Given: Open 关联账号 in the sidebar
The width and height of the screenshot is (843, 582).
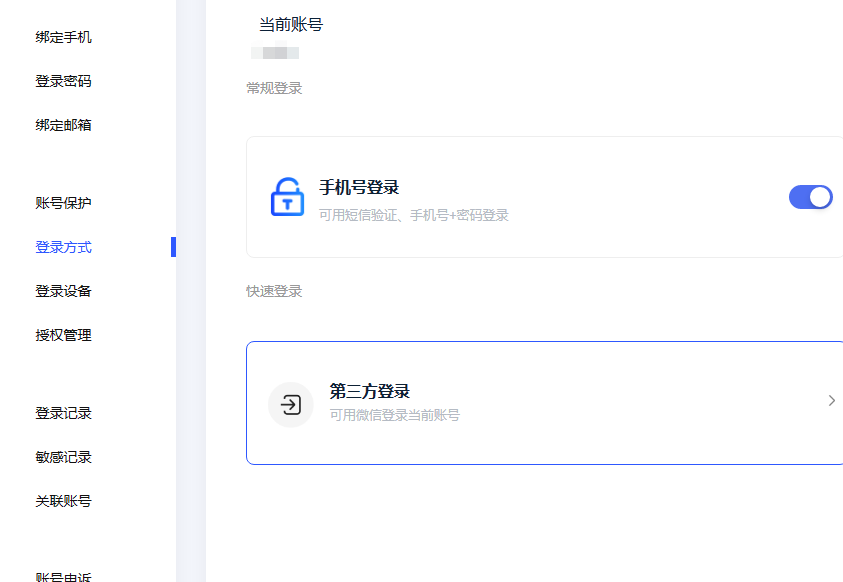Looking at the screenshot, I should click(x=63, y=501).
